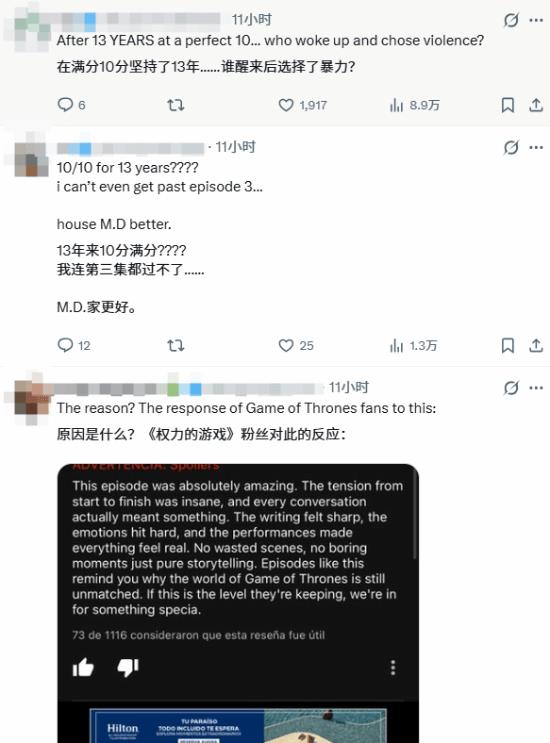Image resolution: width=550 pixels, height=743 pixels.
Task: Click Grok icon on Game of Thrones tweet
Action: coord(511,388)
